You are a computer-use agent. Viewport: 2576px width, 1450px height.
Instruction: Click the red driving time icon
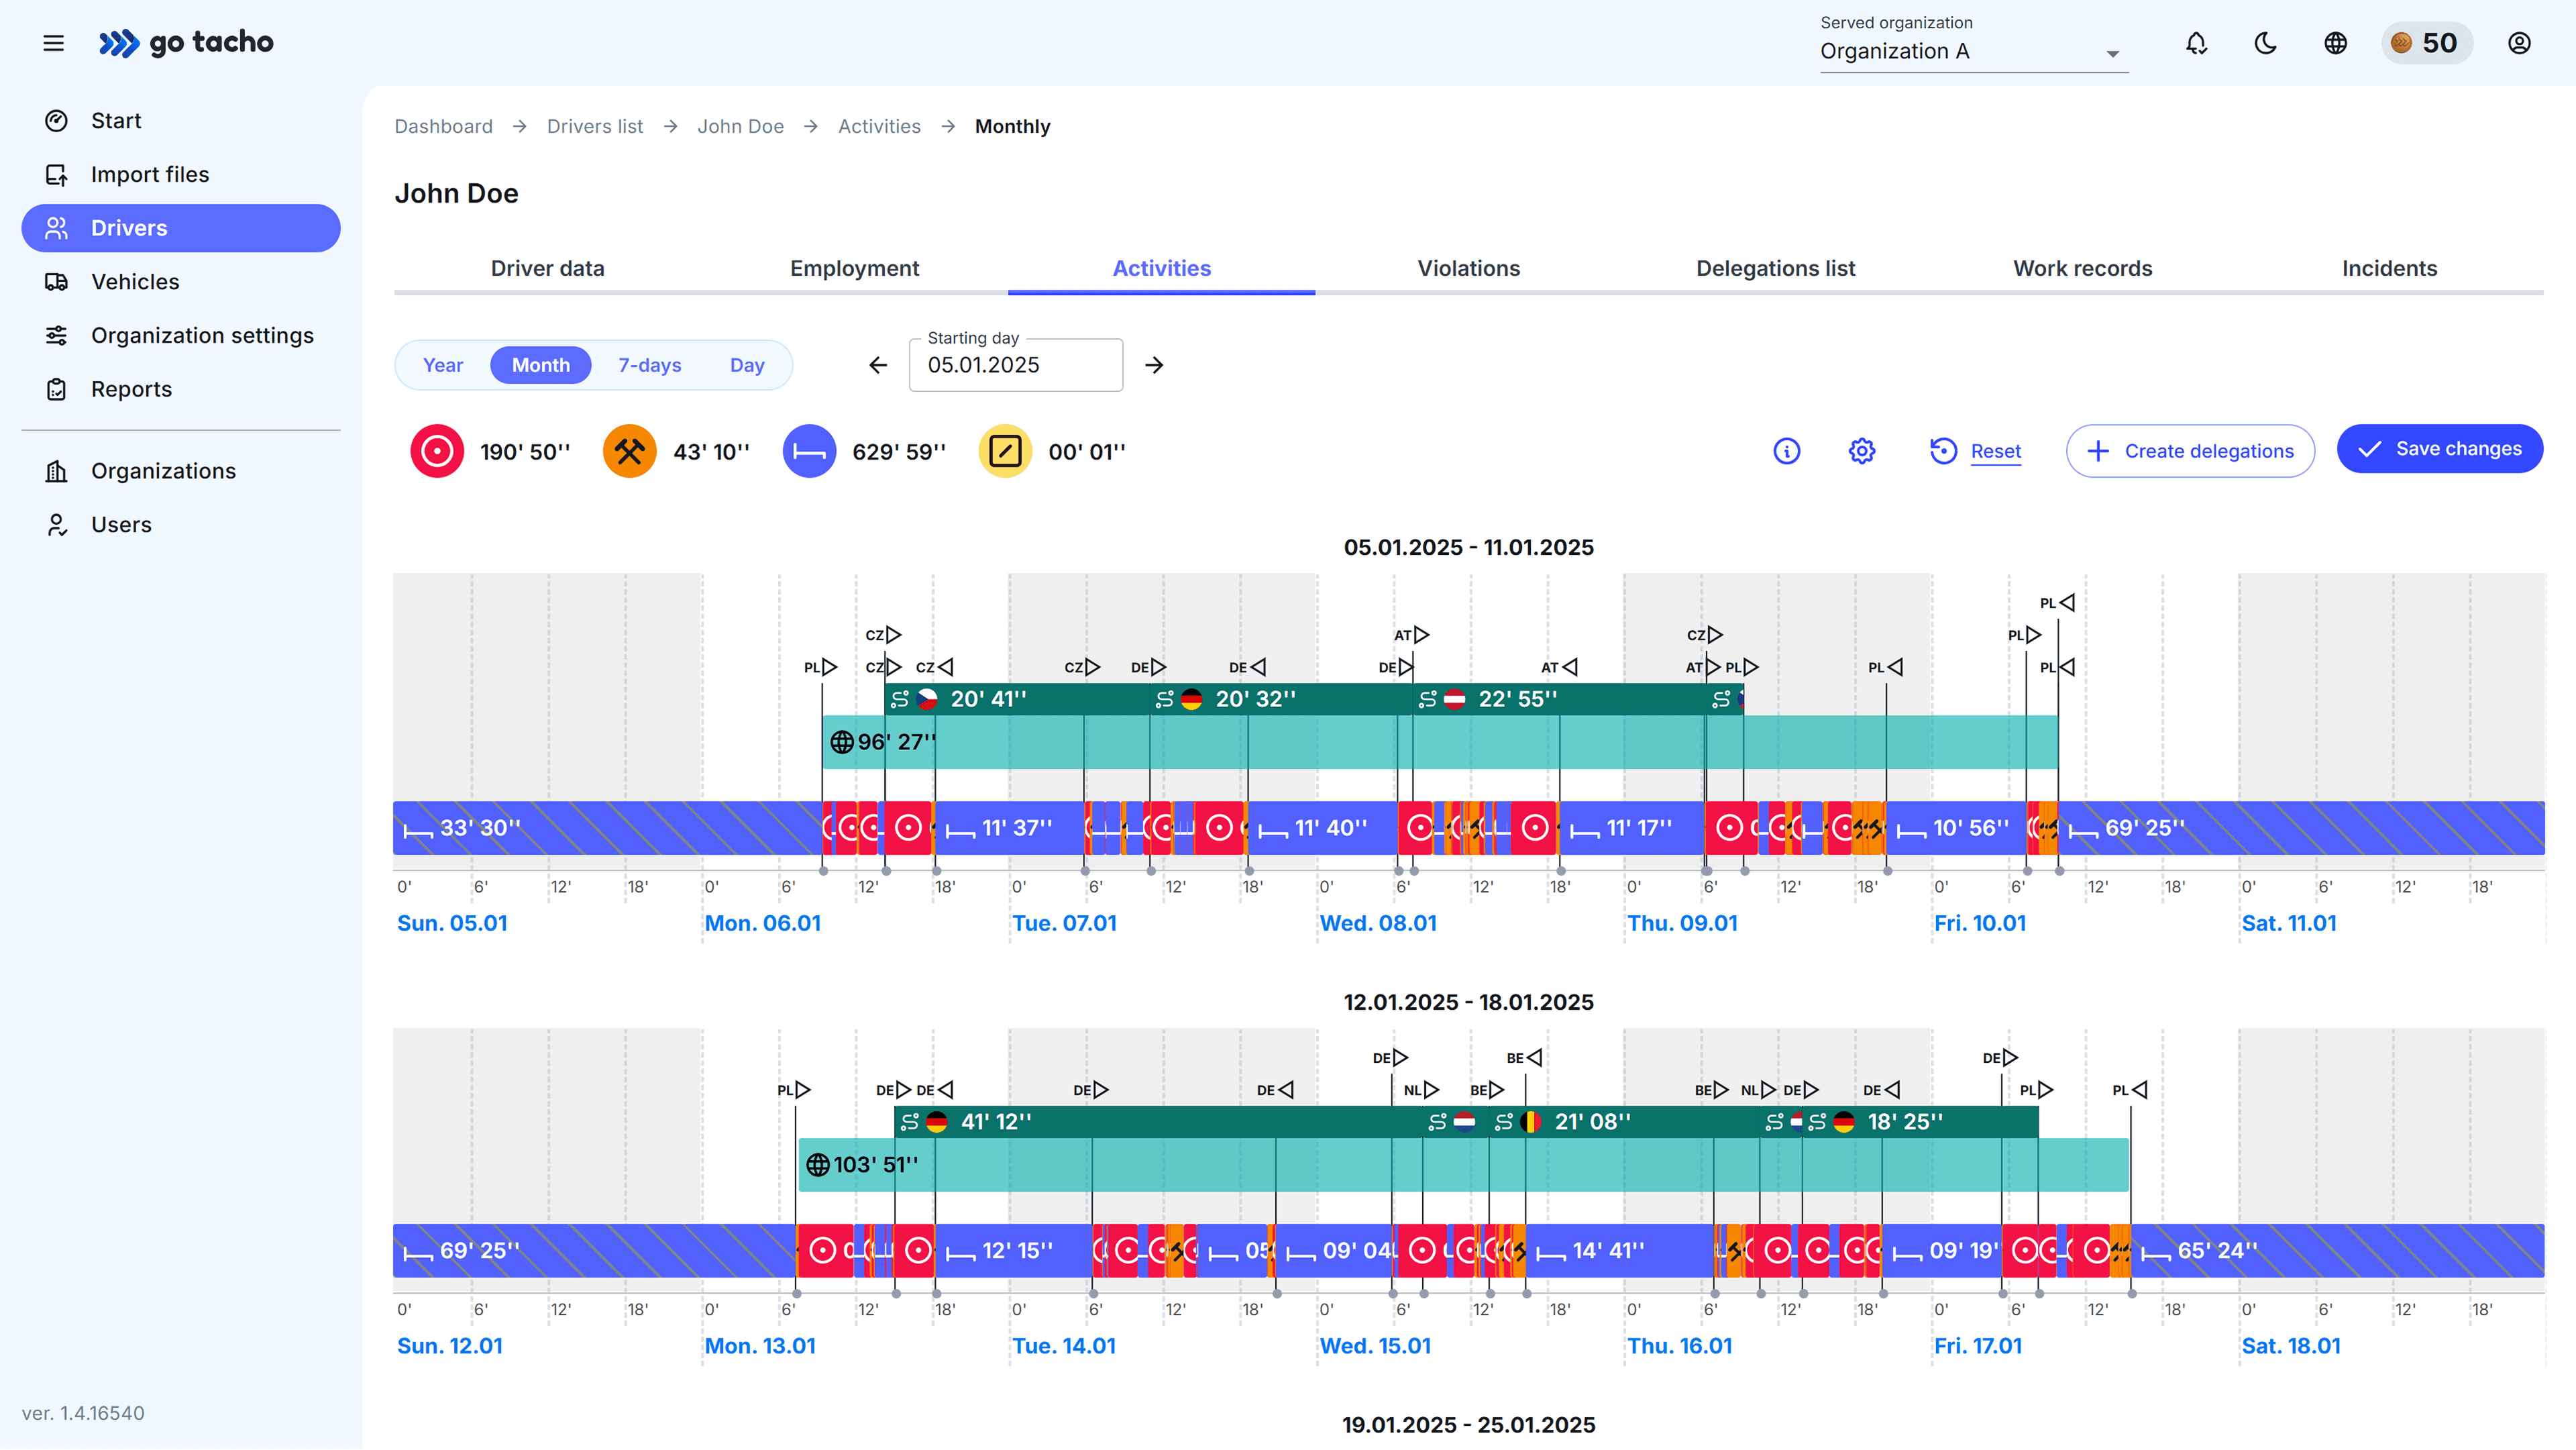click(437, 451)
